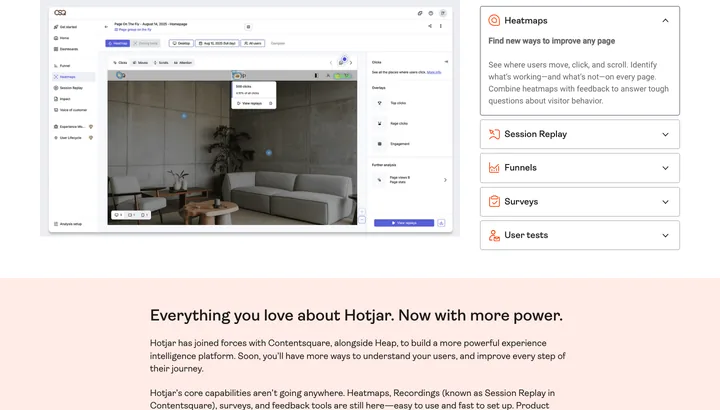This screenshot has width=720, height=410.
Task: Click the Surveys clipboard icon in accordion
Action: click(x=494, y=201)
